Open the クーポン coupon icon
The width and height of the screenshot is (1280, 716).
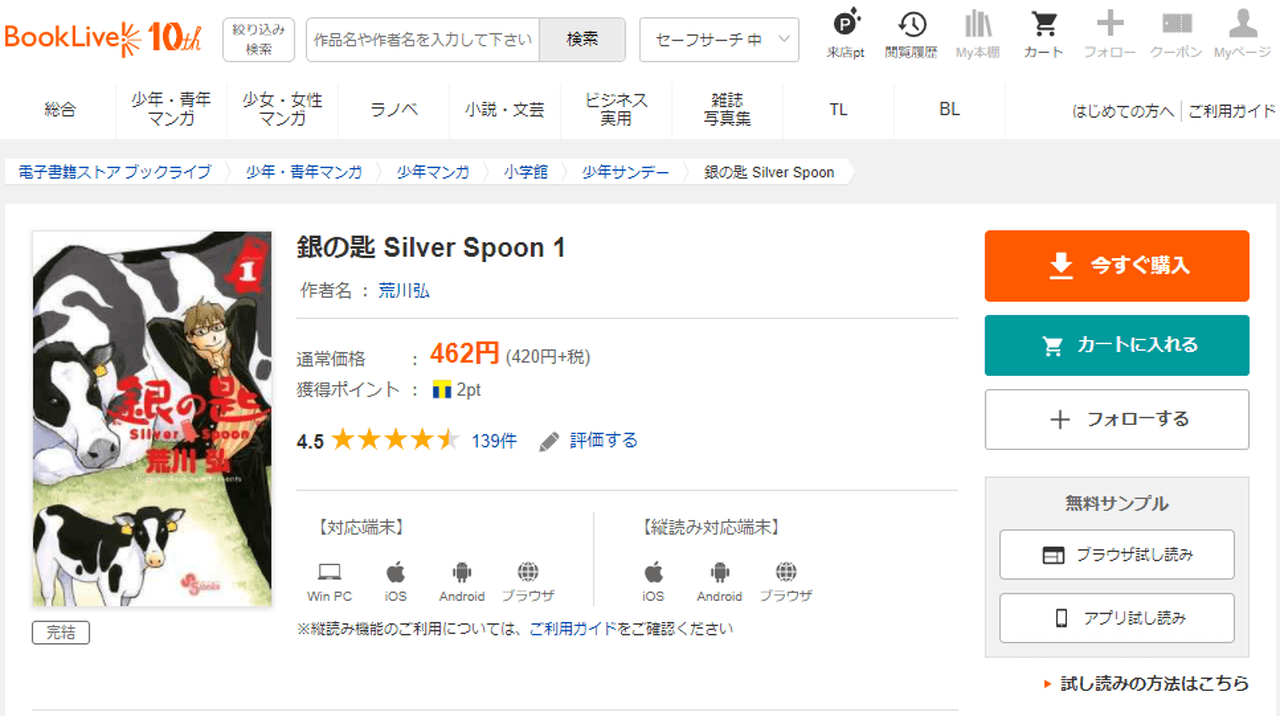coord(1176,24)
